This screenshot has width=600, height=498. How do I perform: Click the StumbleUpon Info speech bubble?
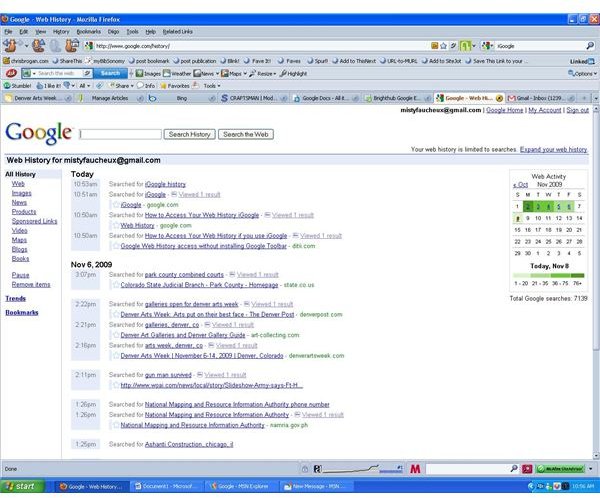[146, 86]
